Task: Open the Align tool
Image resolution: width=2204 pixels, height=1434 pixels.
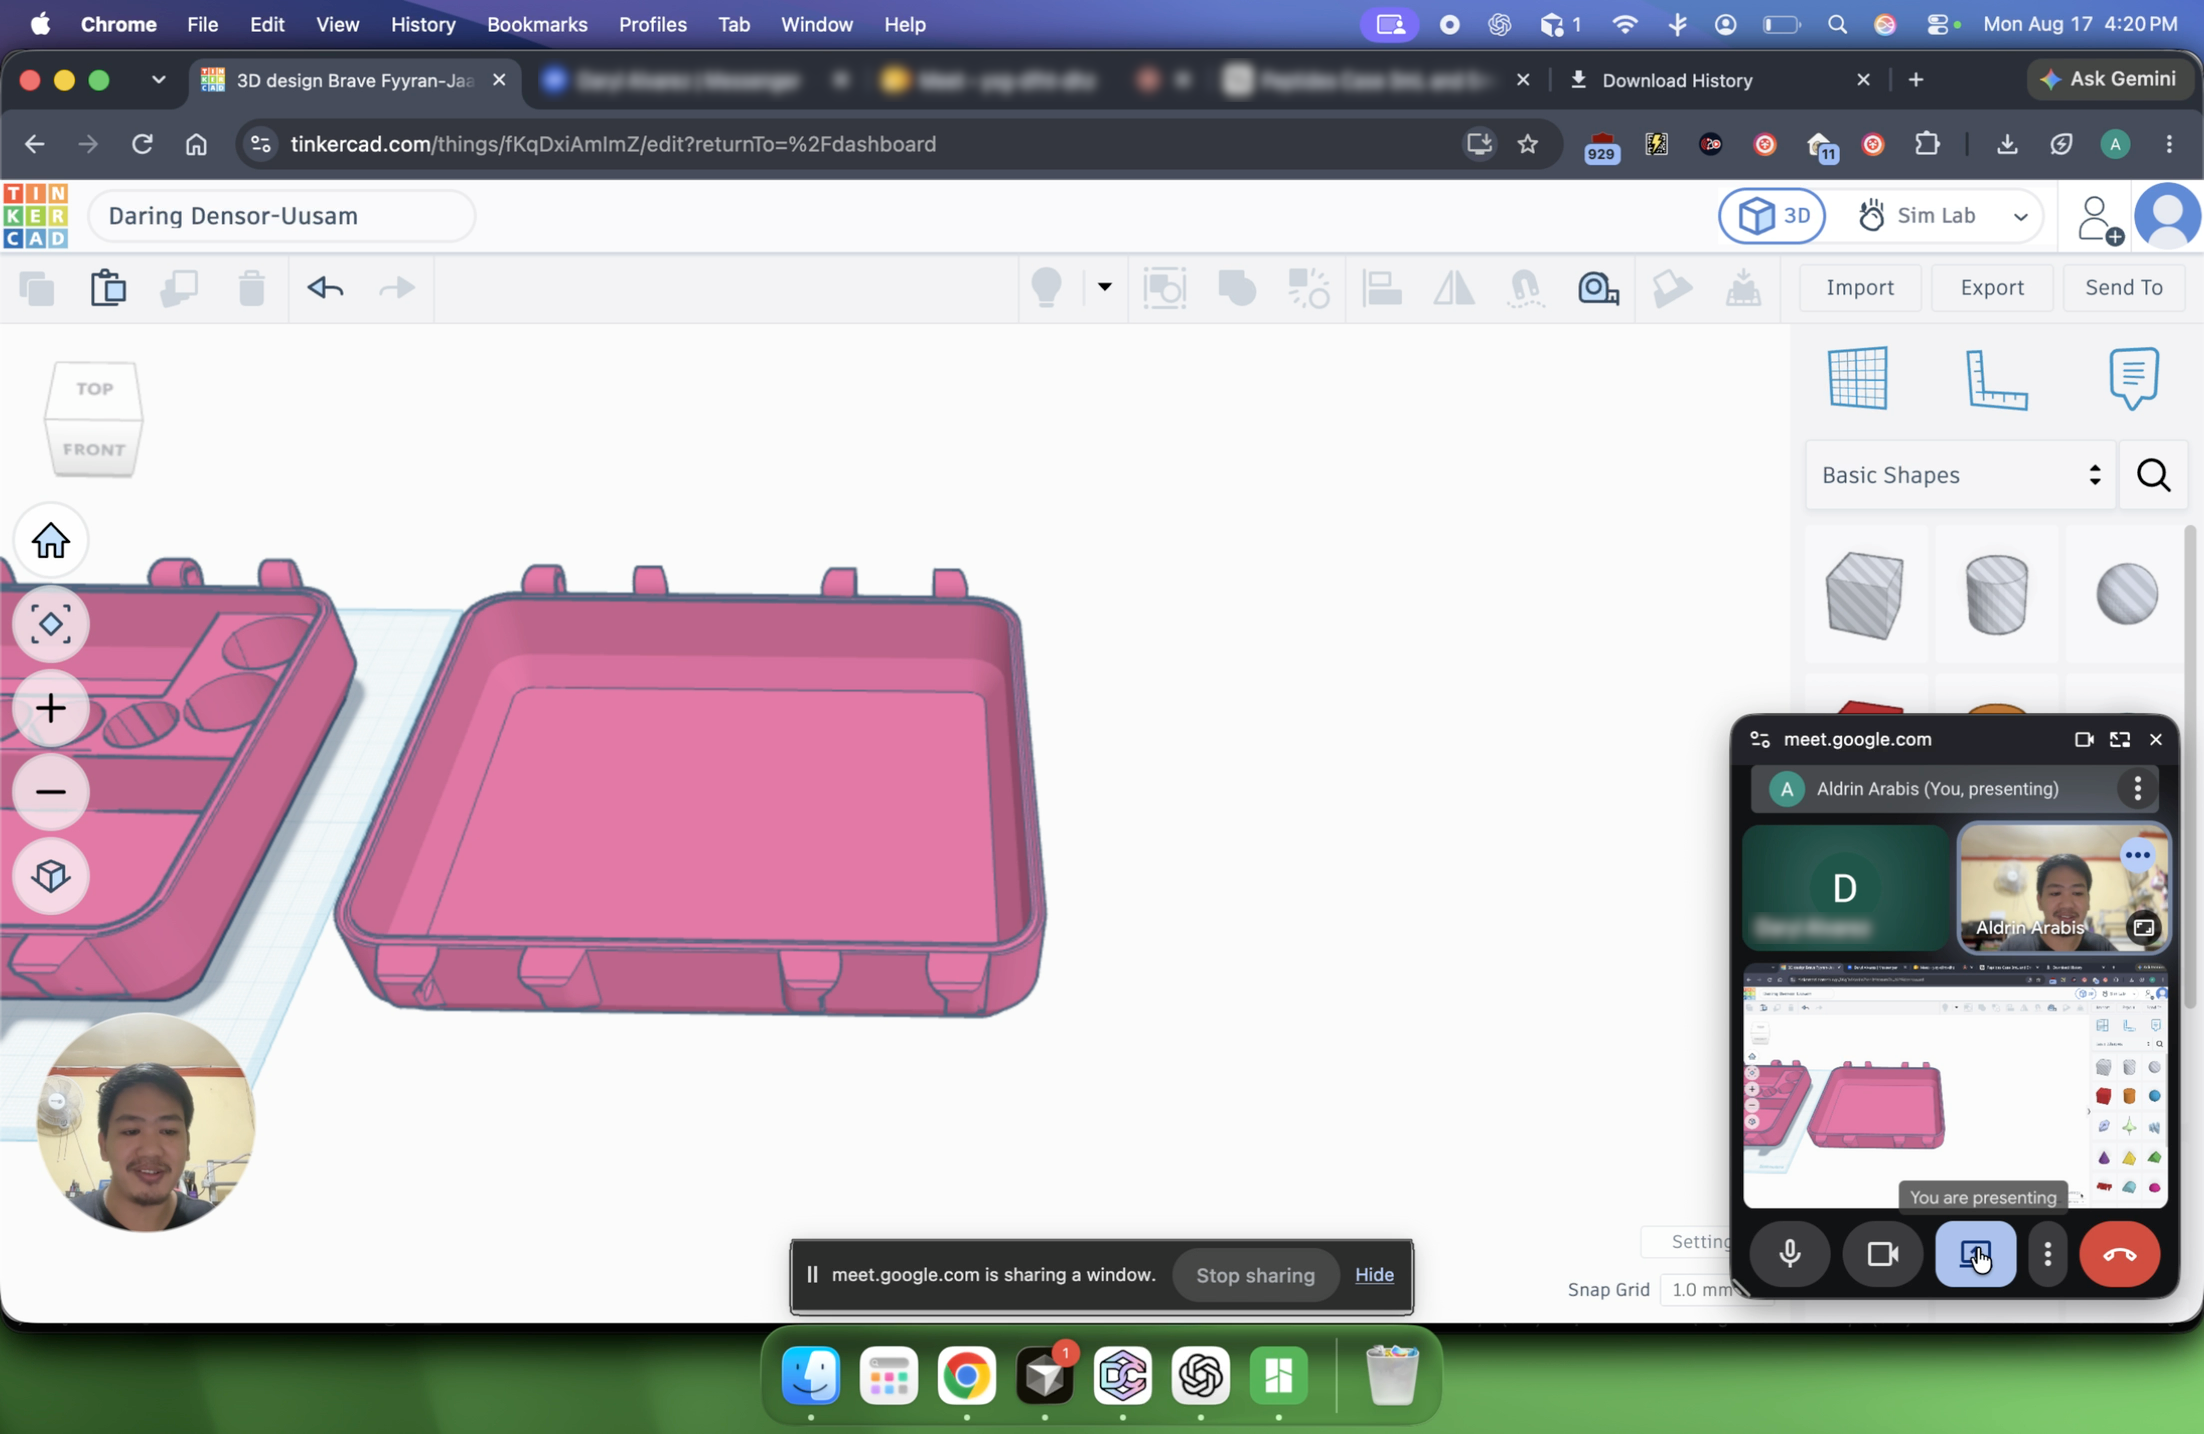Action: [1381, 288]
